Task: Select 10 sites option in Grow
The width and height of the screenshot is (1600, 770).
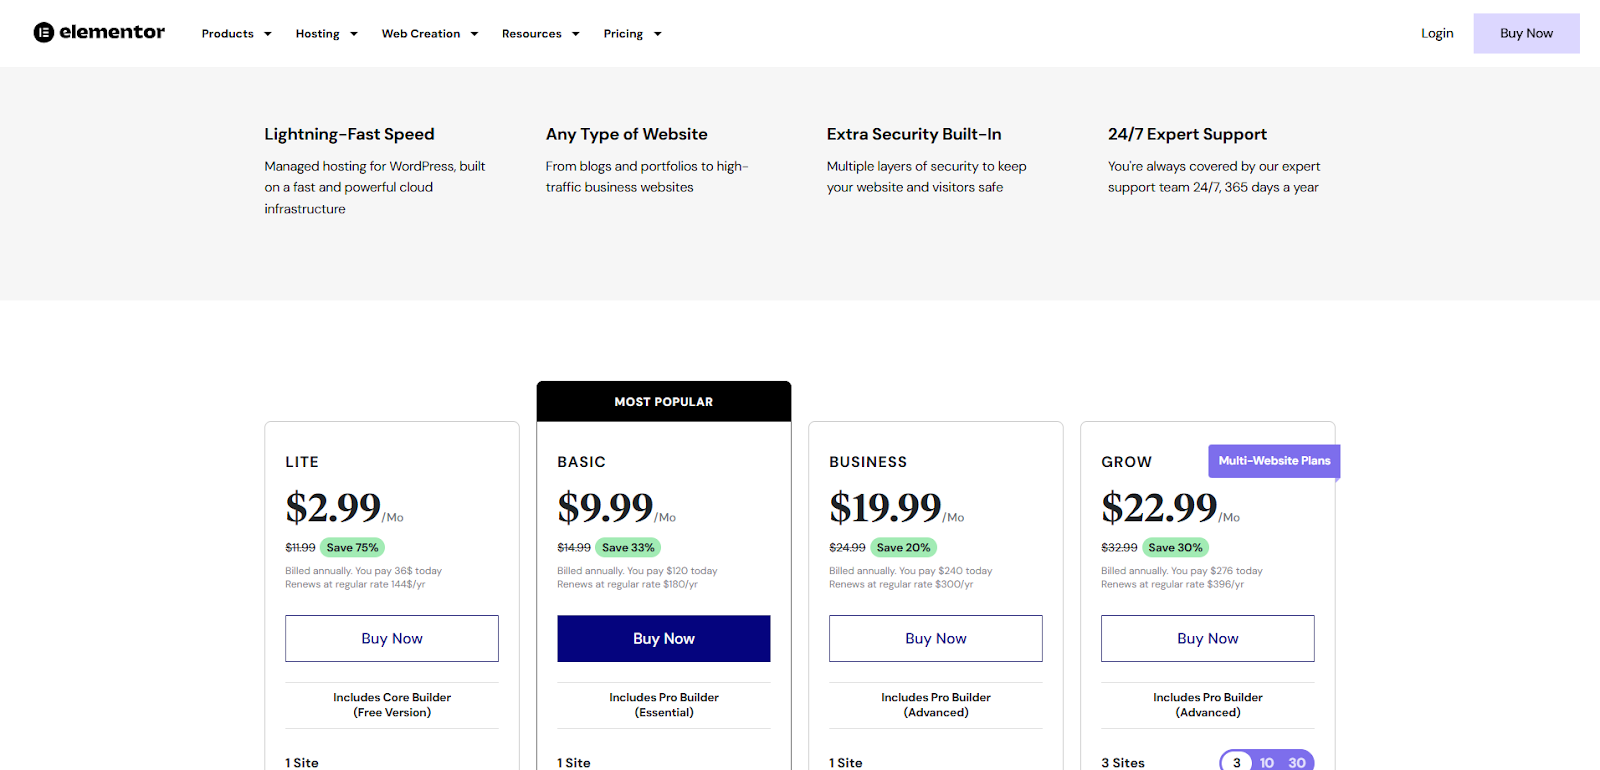Action: pyautogui.click(x=1267, y=762)
